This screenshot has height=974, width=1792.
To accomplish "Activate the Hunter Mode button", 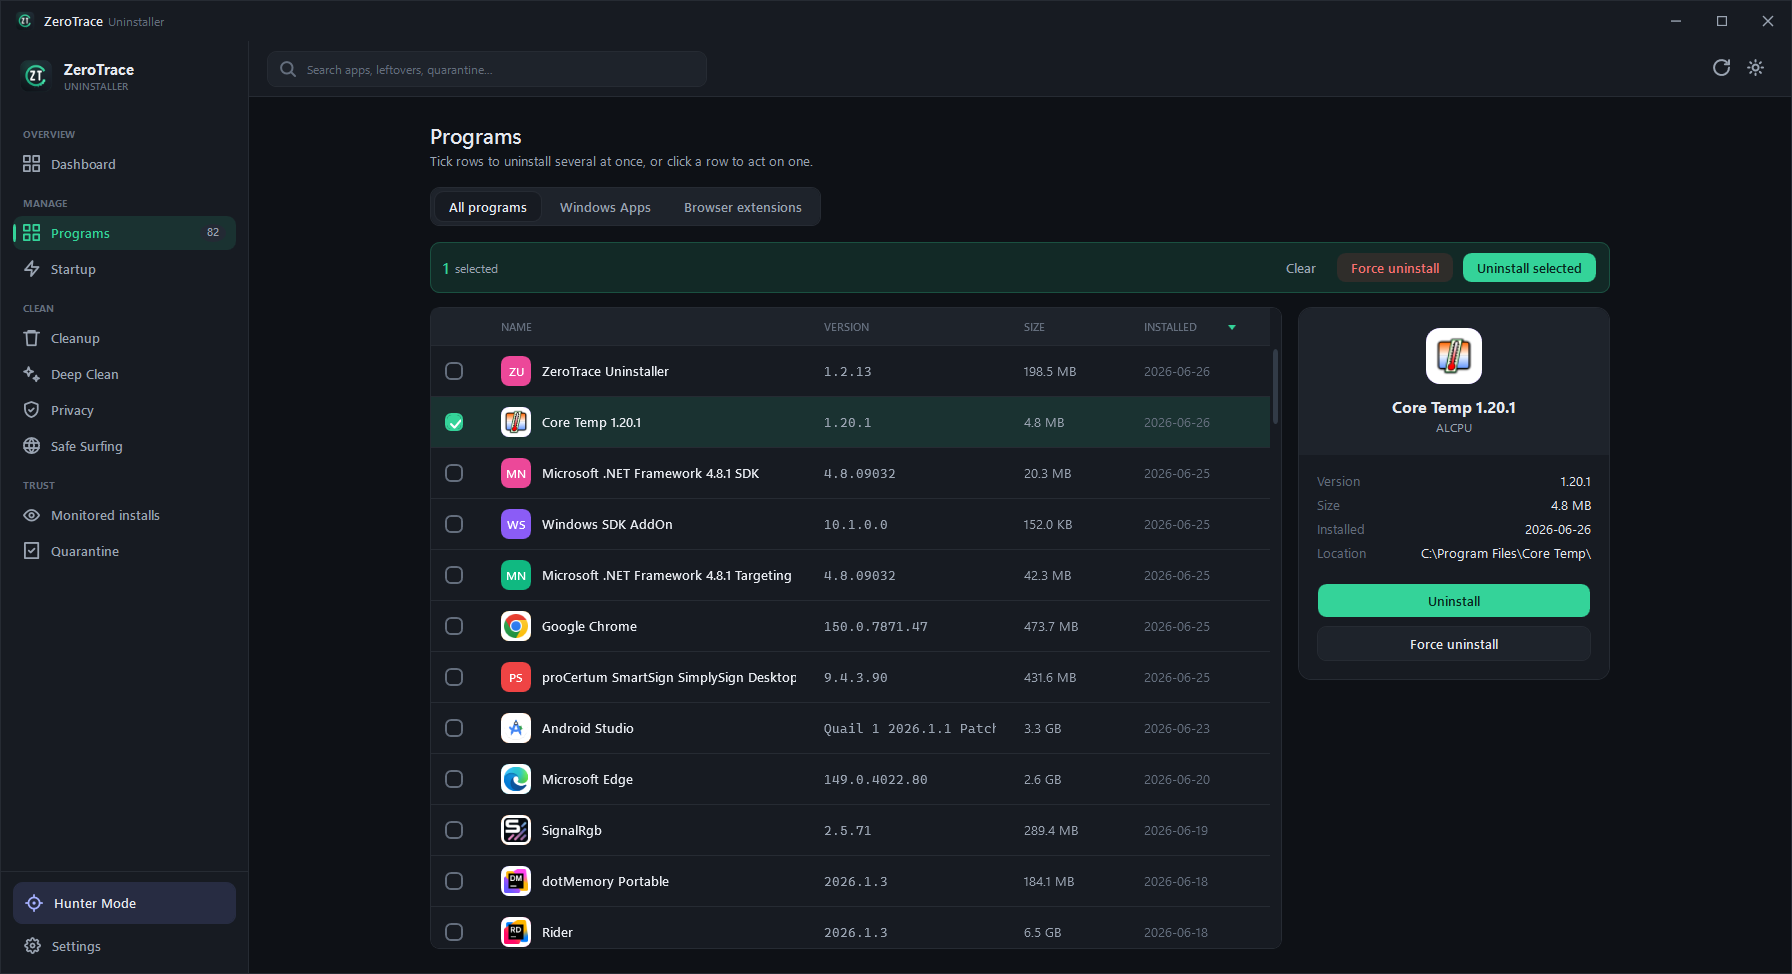I will [125, 903].
